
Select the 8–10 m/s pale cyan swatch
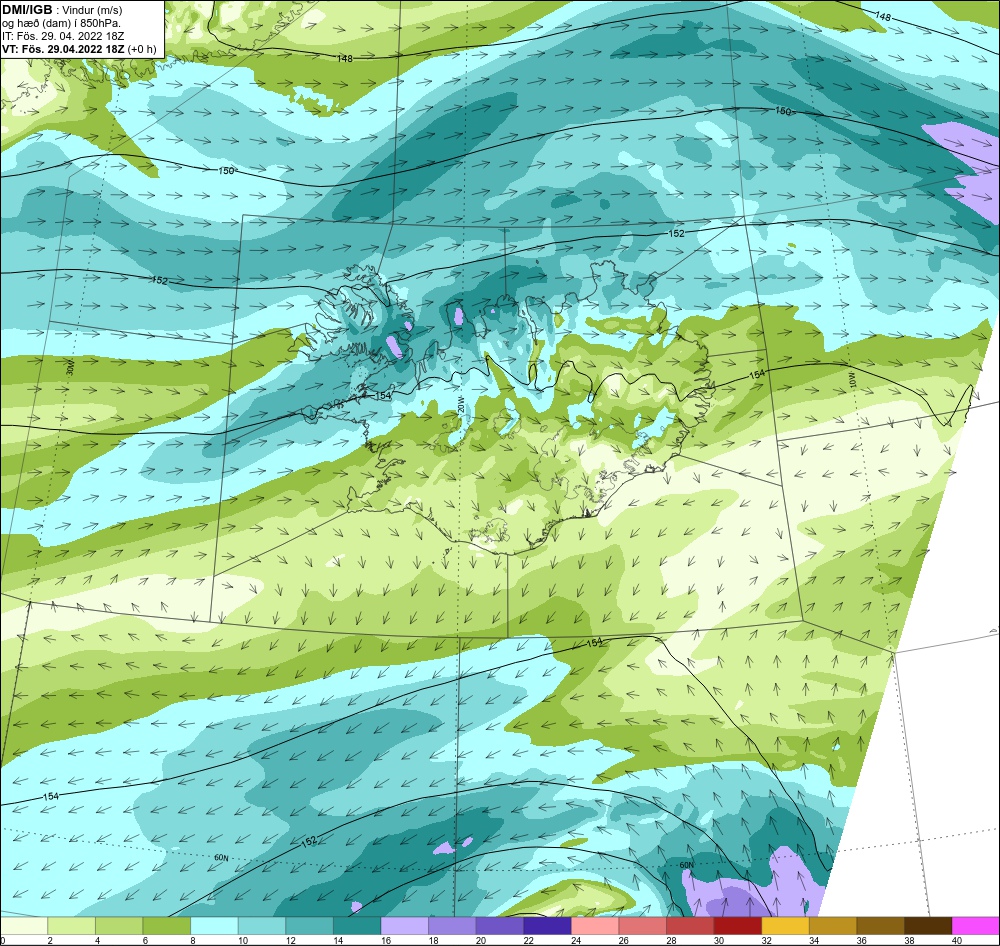click(x=214, y=926)
